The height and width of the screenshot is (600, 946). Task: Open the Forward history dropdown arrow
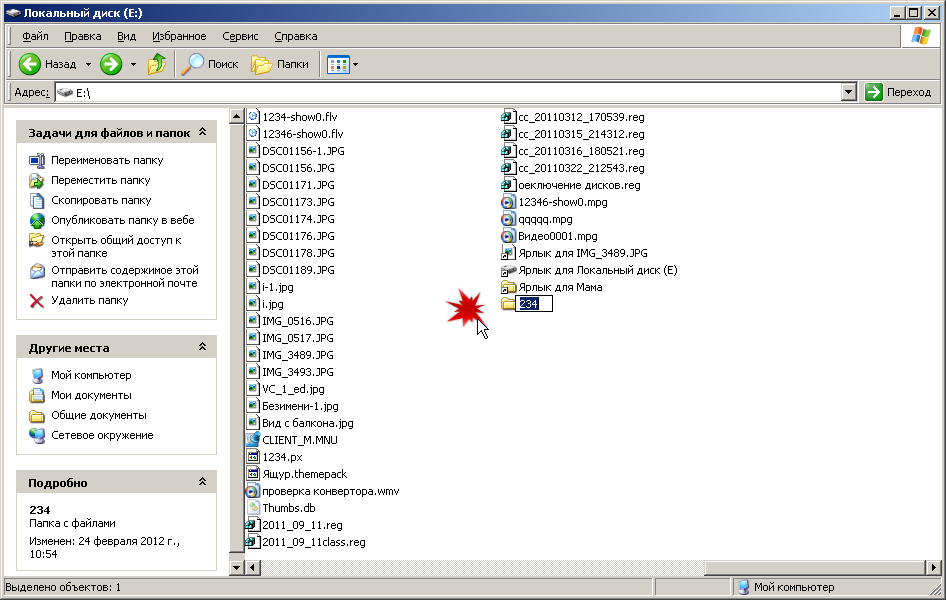pyautogui.click(x=133, y=64)
